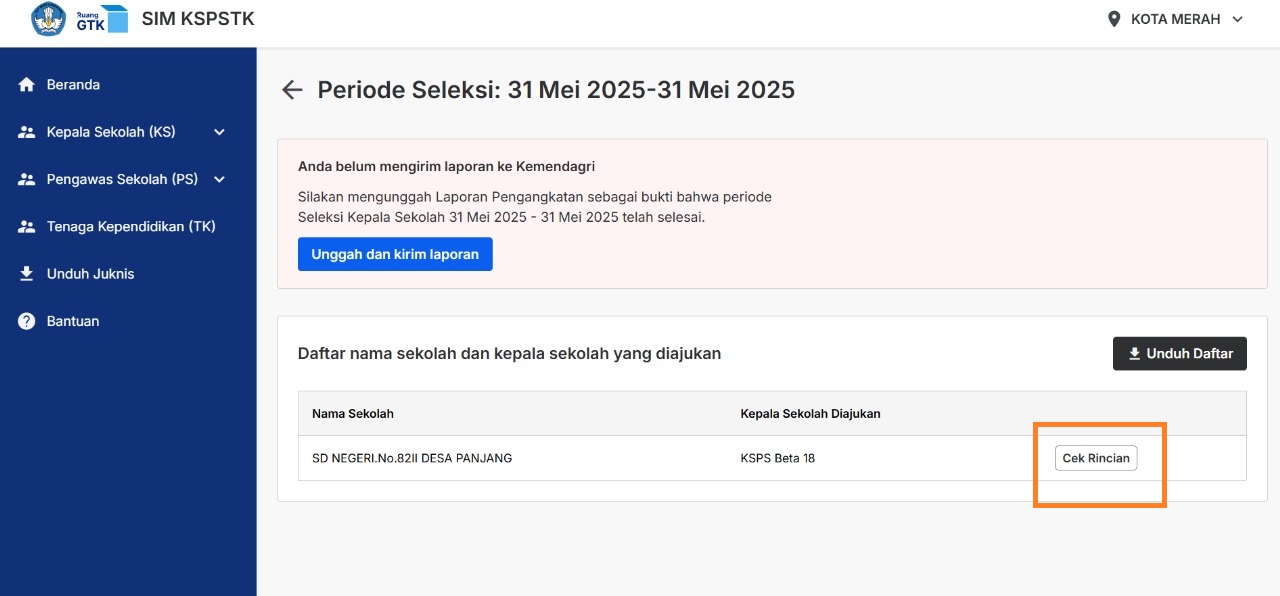Click the Unduh Daftar button
Screen dimensions: 1280x596
[1180, 353]
